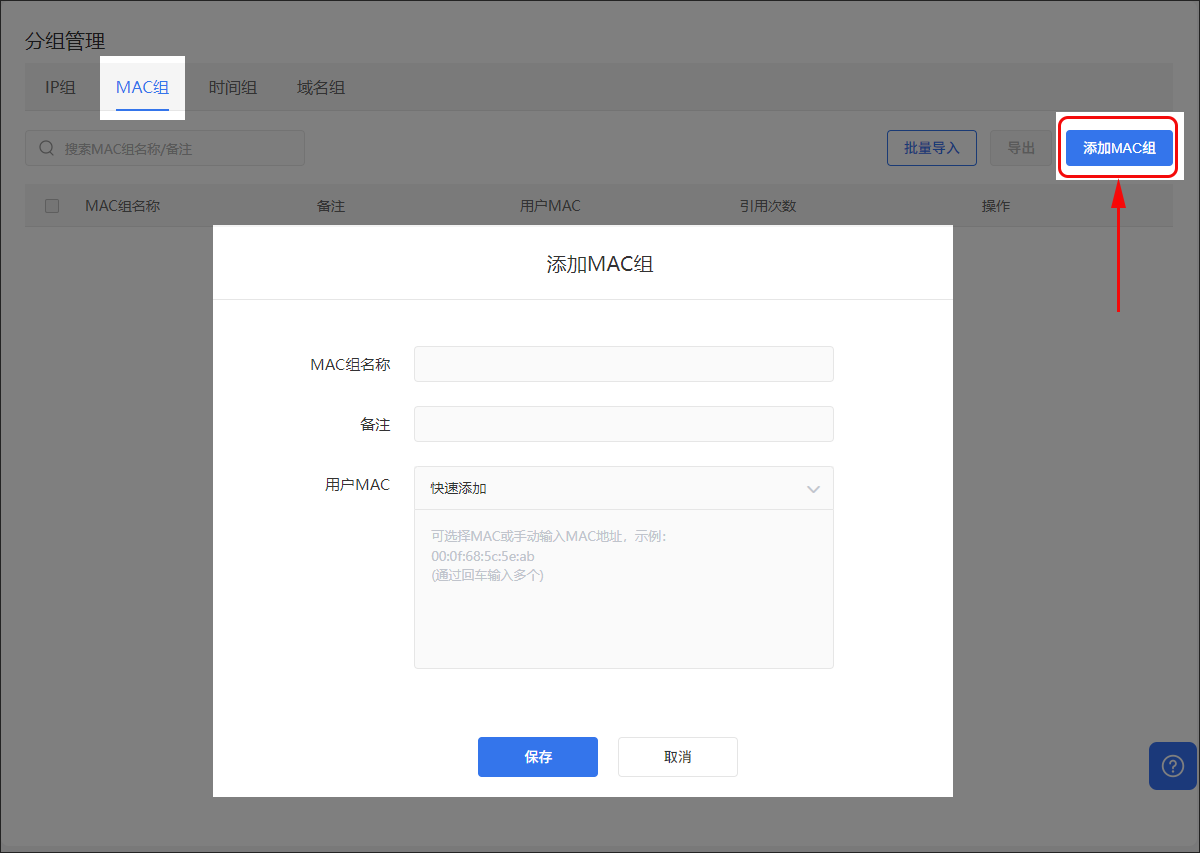Click the 引用次数 column header
This screenshot has width=1200, height=853.
(767, 206)
